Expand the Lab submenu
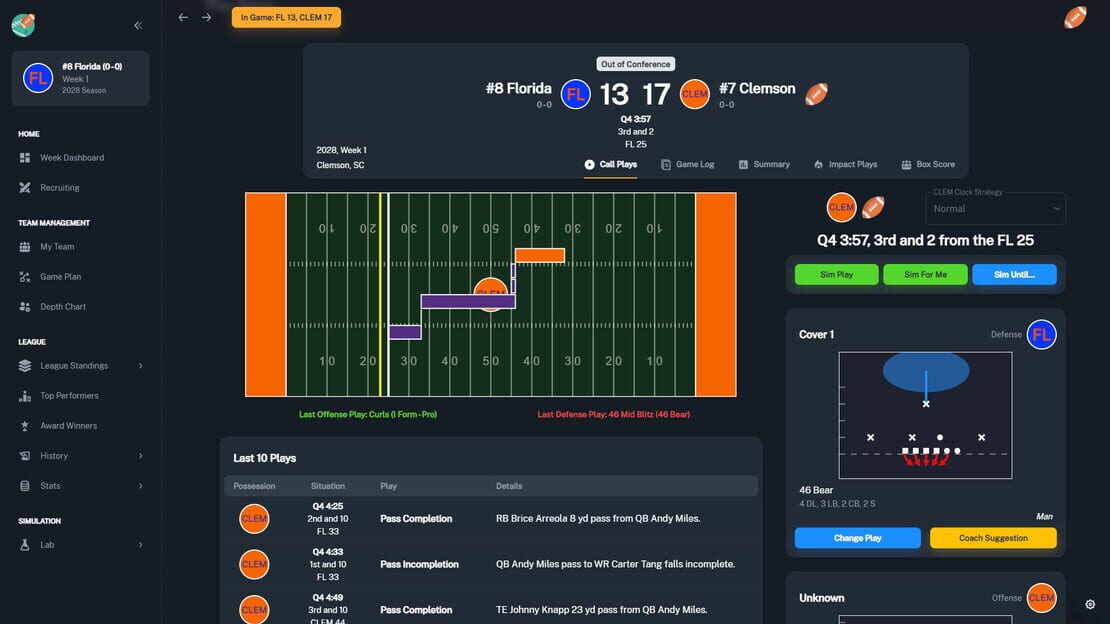The height and width of the screenshot is (624, 1110). [x=140, y=545]
